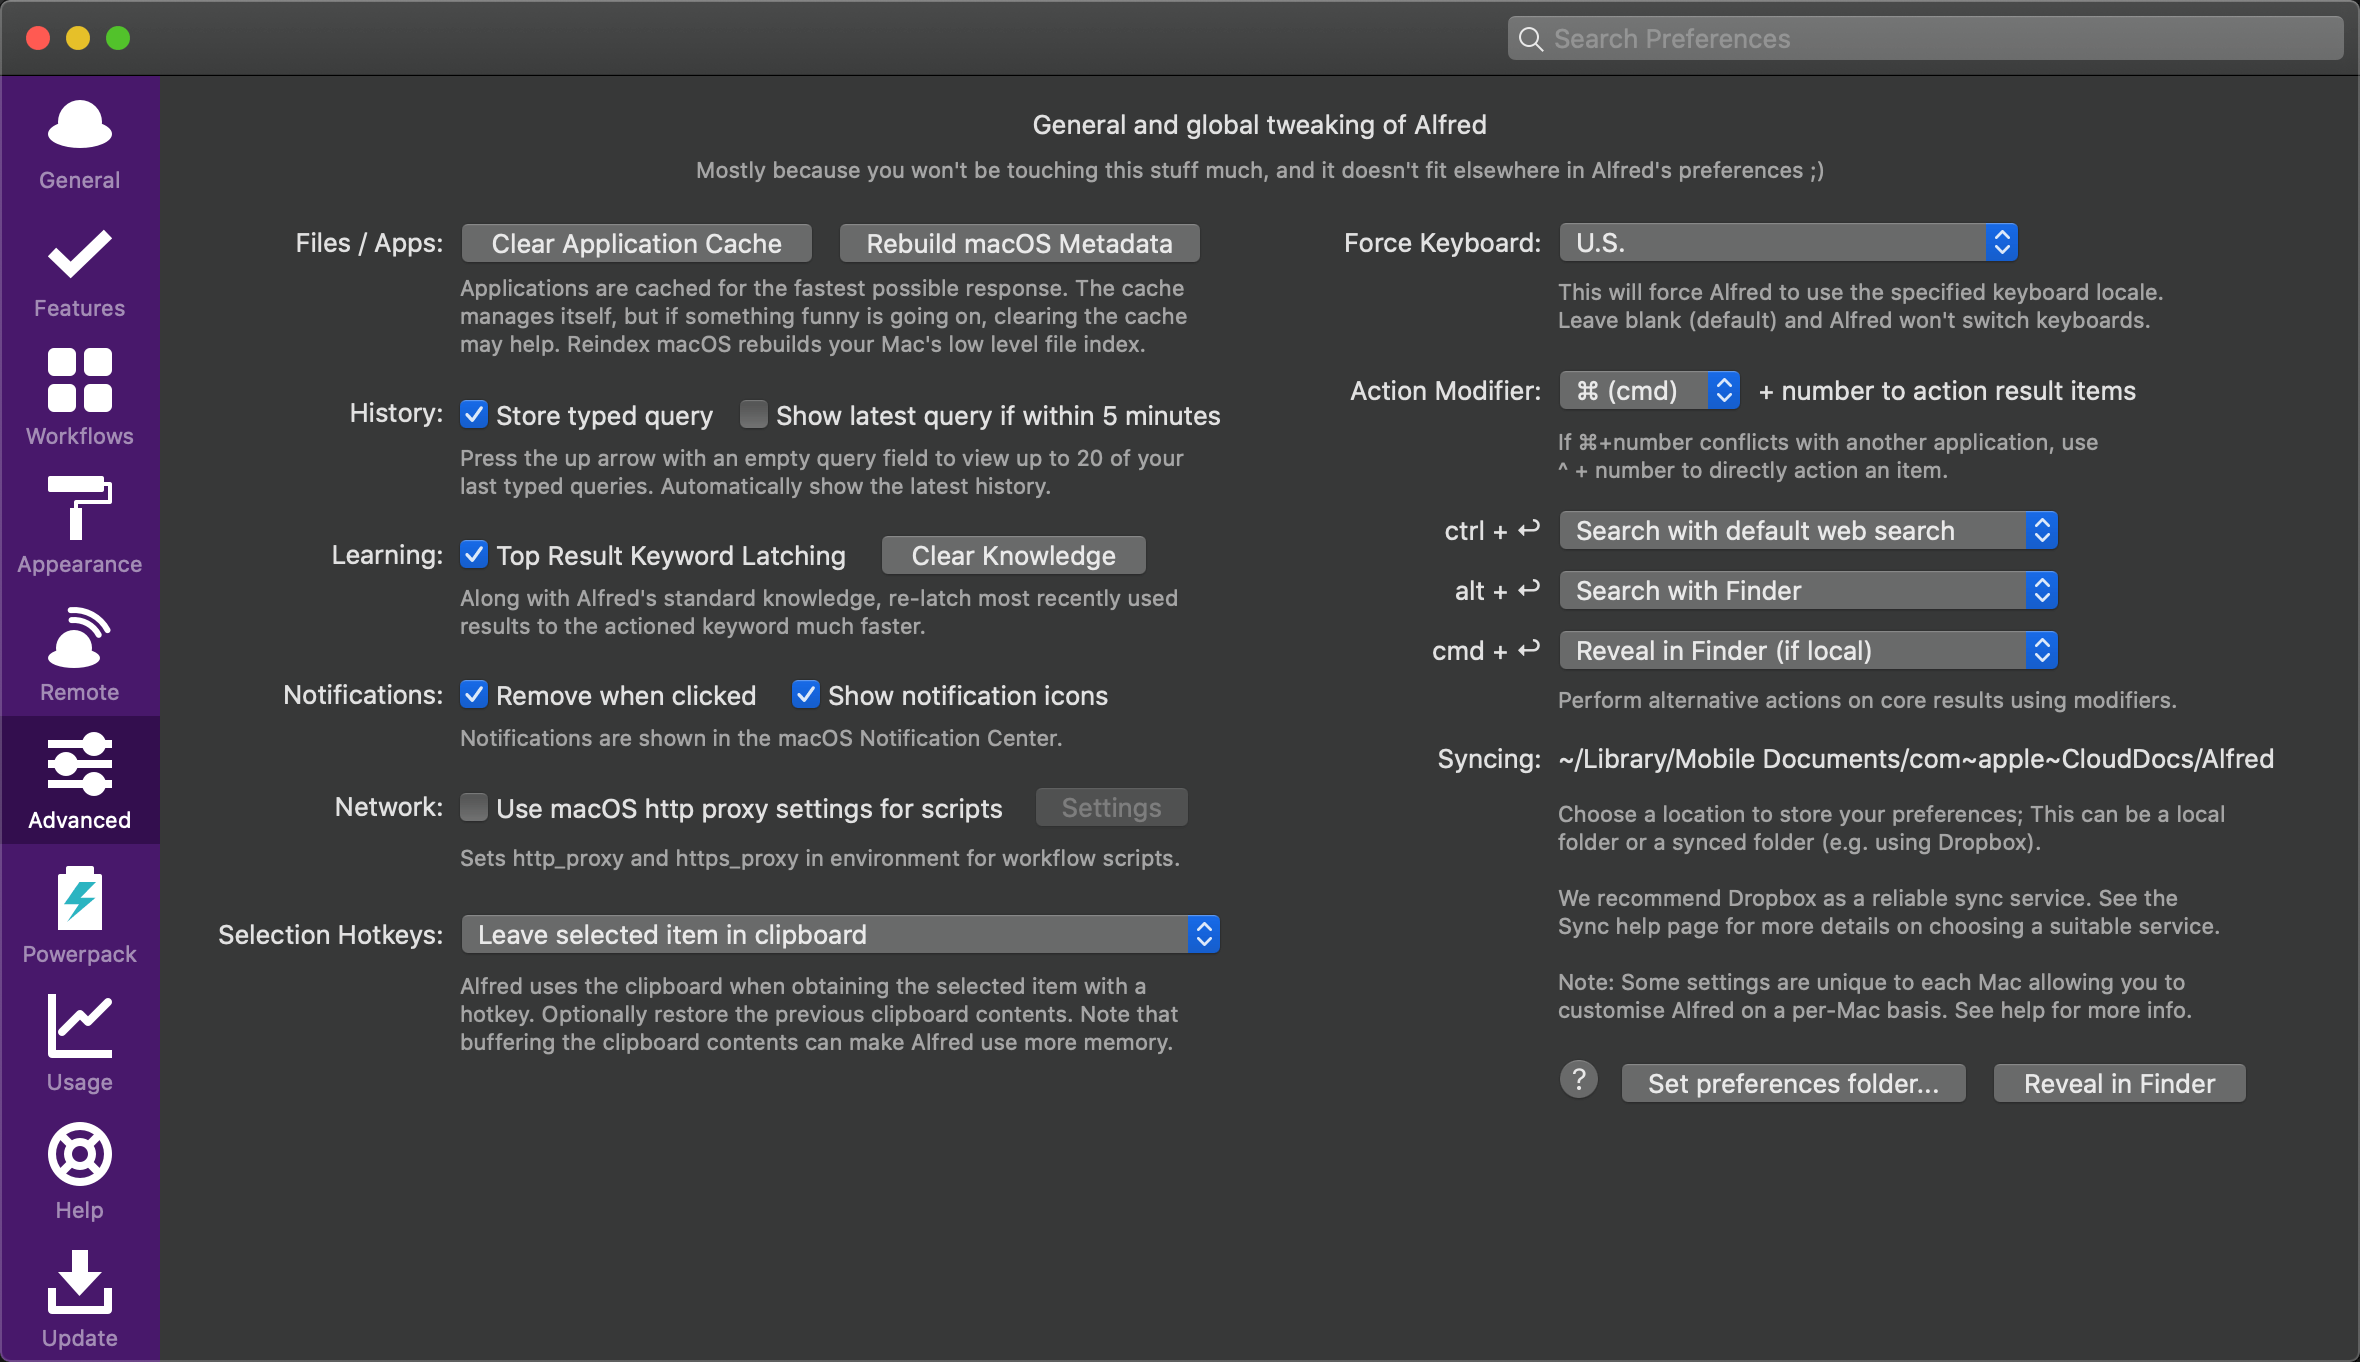2360x1362 pixels.
Task: Click the yellow minimize window button
Action: pyautogui.click(x=78, y=38)
